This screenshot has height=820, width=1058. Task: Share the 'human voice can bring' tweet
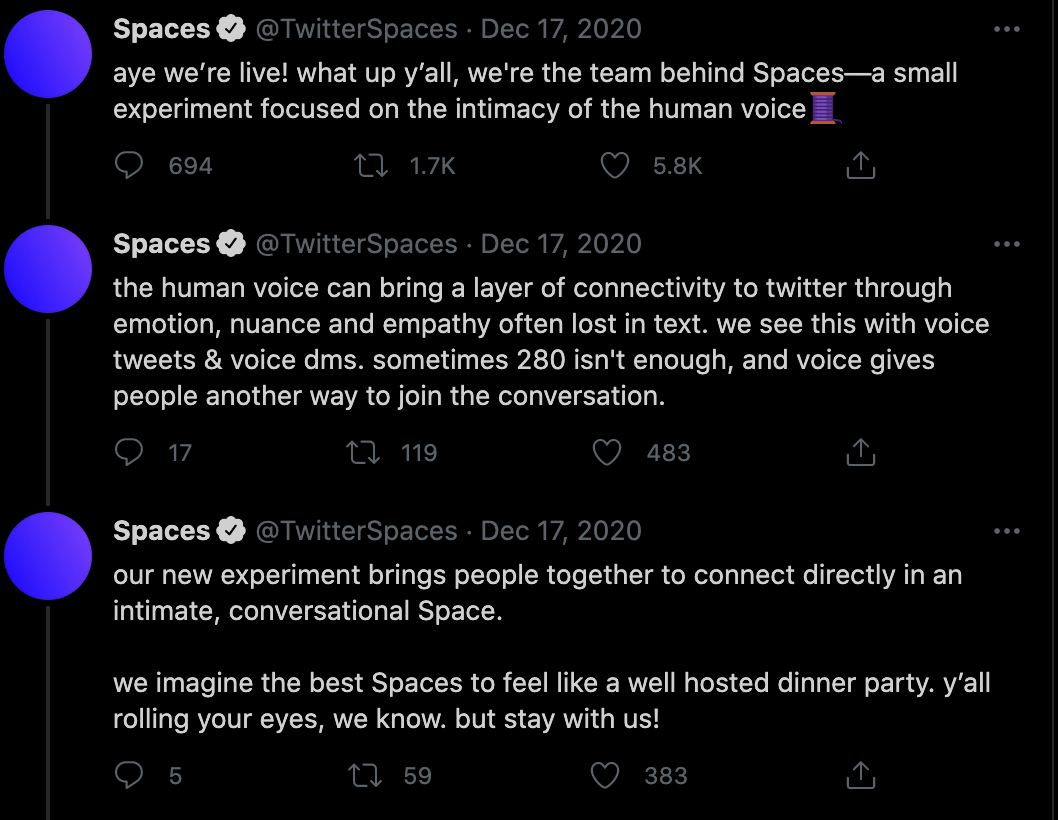coord(860,453)
